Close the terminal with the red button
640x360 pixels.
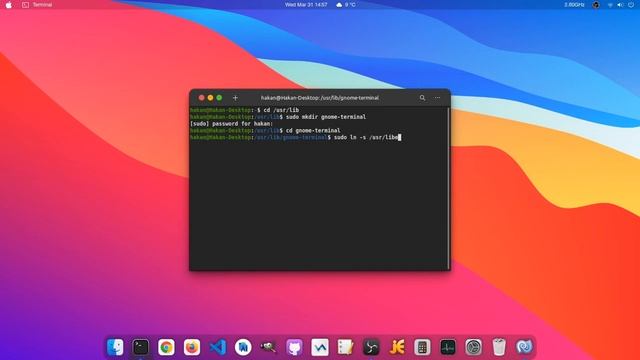click(201, 98)
